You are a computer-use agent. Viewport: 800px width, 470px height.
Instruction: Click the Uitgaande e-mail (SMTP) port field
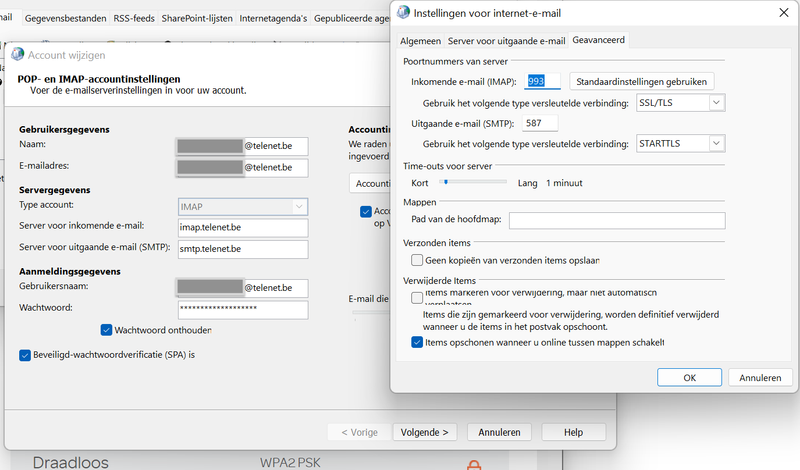point(540,124)
